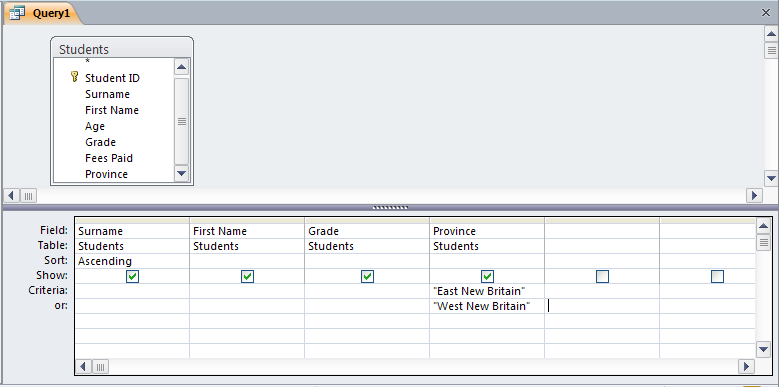Click Students field list scroll down arrow
Screen dimensions: 779x387
pos(182,173)
